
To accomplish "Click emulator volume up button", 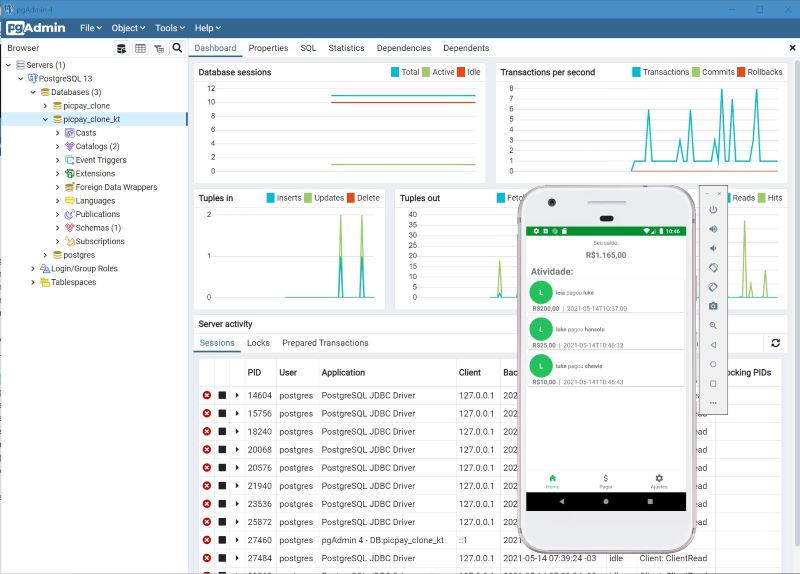I will 713,229.
